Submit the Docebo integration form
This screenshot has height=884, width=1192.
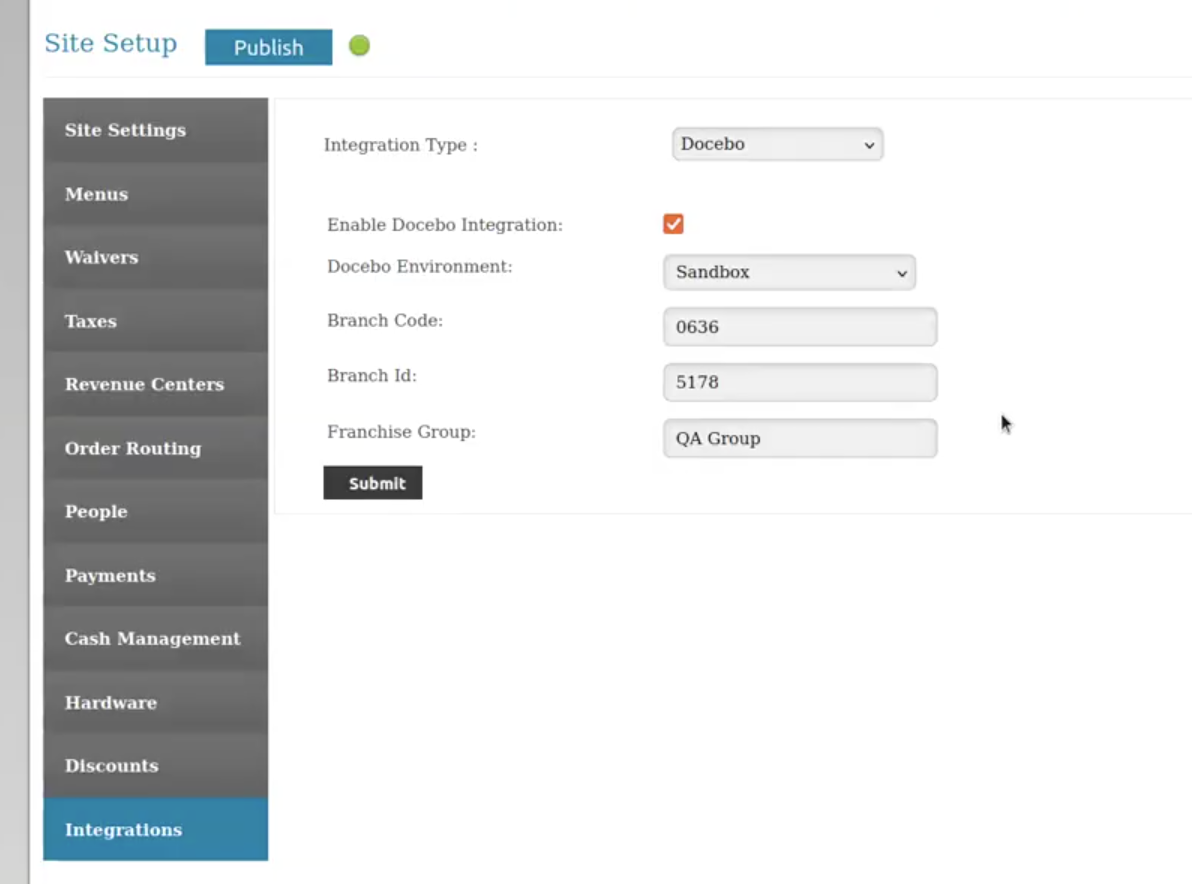372,483
